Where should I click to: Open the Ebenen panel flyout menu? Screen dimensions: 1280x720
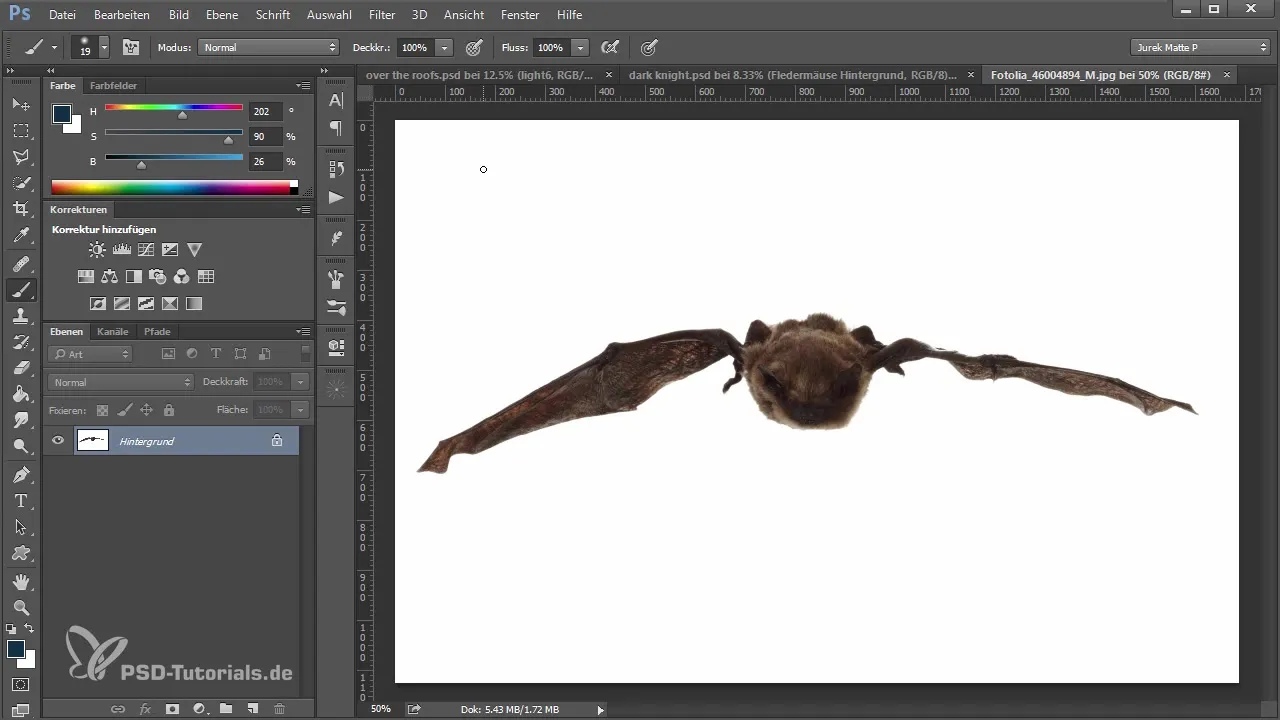tap(303, 332)
